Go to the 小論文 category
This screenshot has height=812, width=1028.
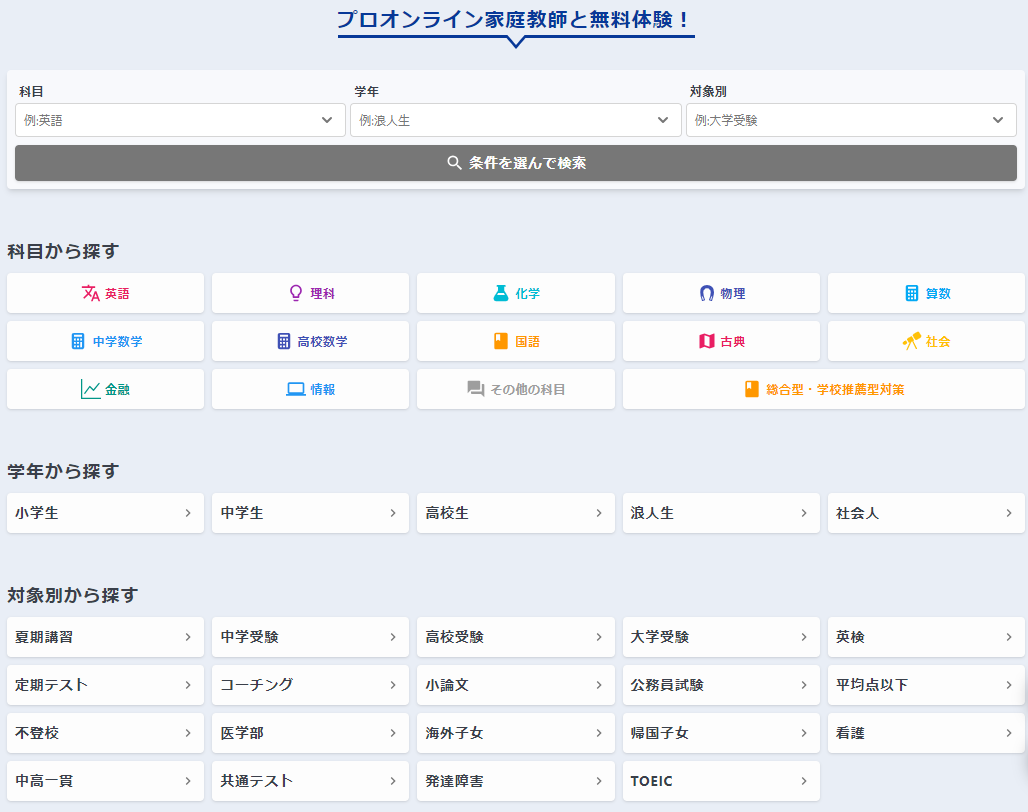pyautogui.click(x=515, y=684)
